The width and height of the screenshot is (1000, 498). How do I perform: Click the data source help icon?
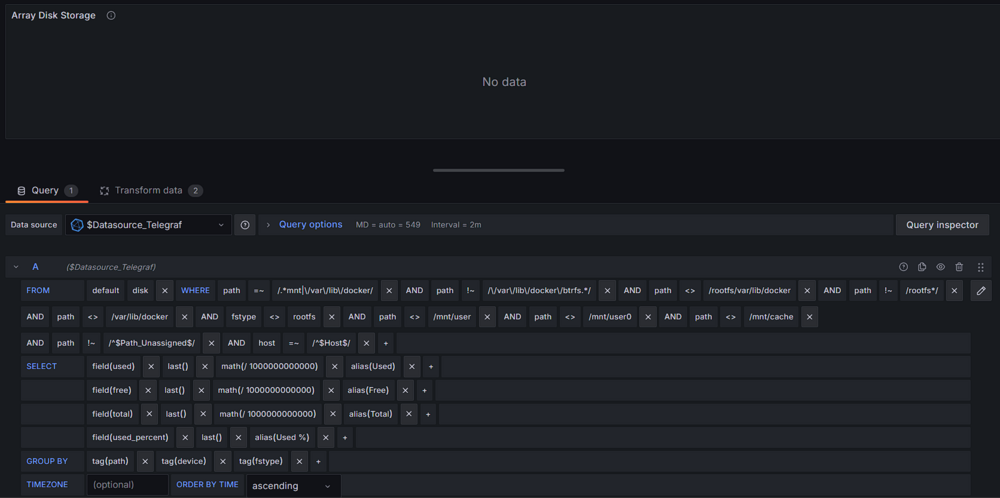[x=245, y=225]
